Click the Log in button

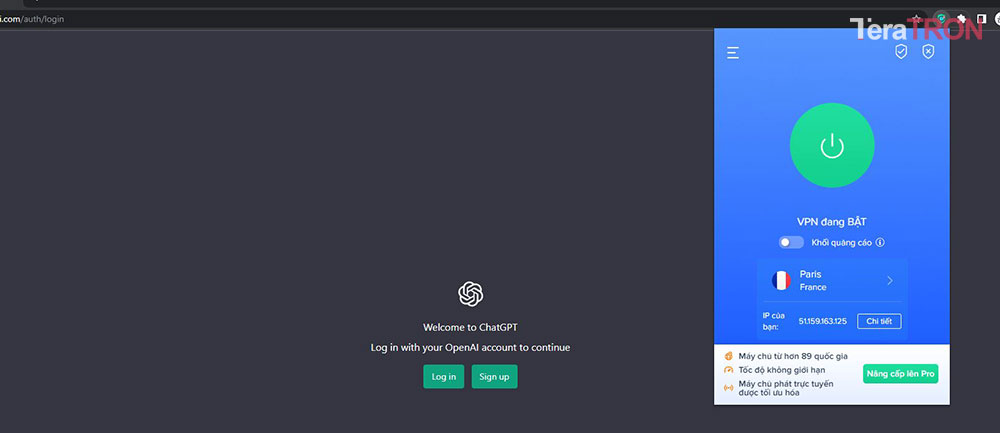[x=443, y=376]
